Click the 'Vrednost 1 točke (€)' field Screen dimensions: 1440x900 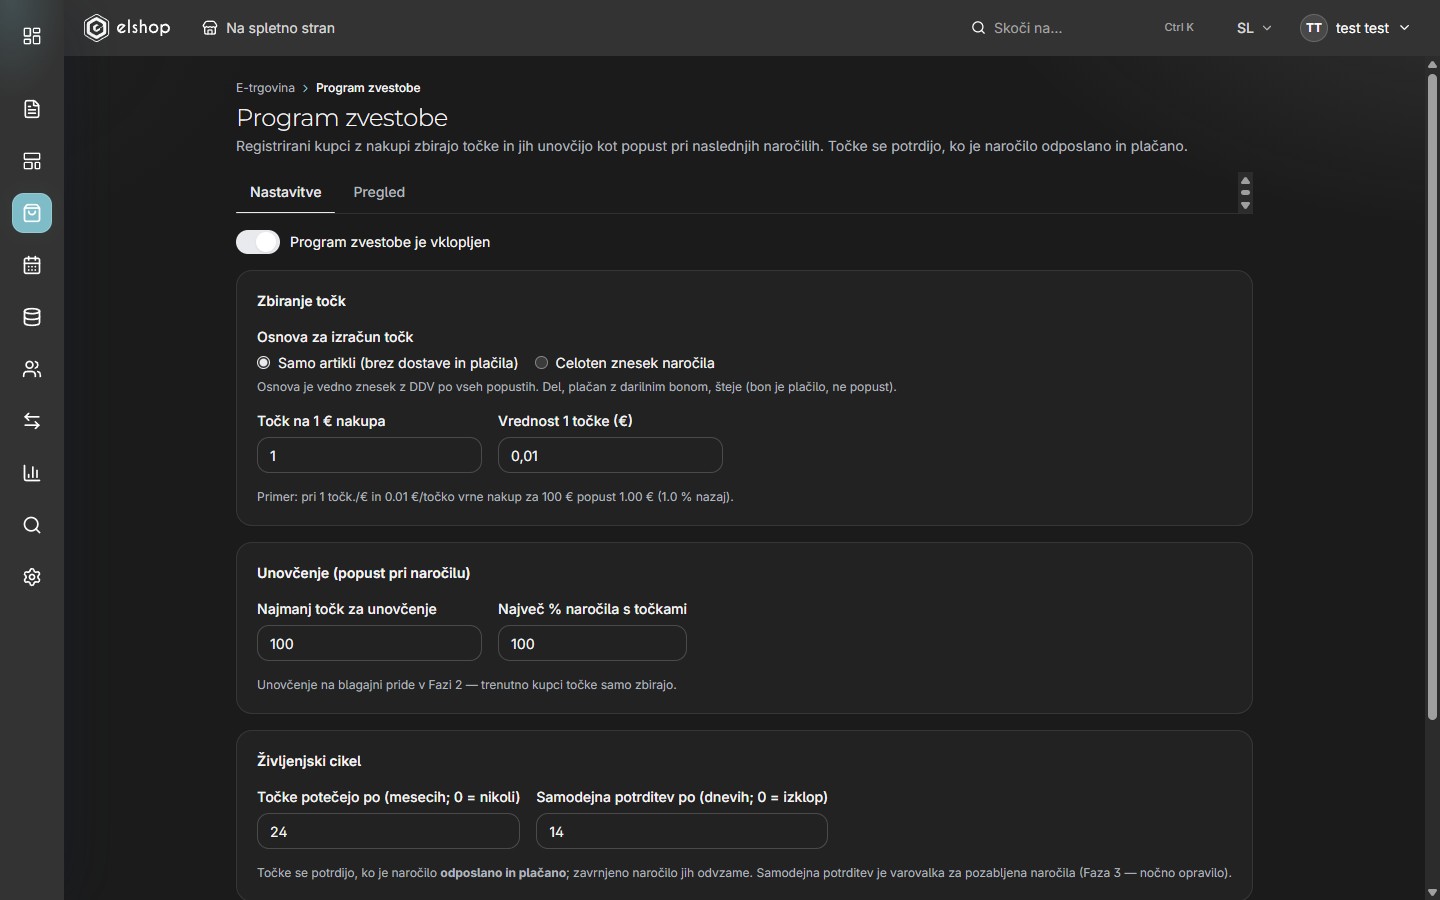610,455
